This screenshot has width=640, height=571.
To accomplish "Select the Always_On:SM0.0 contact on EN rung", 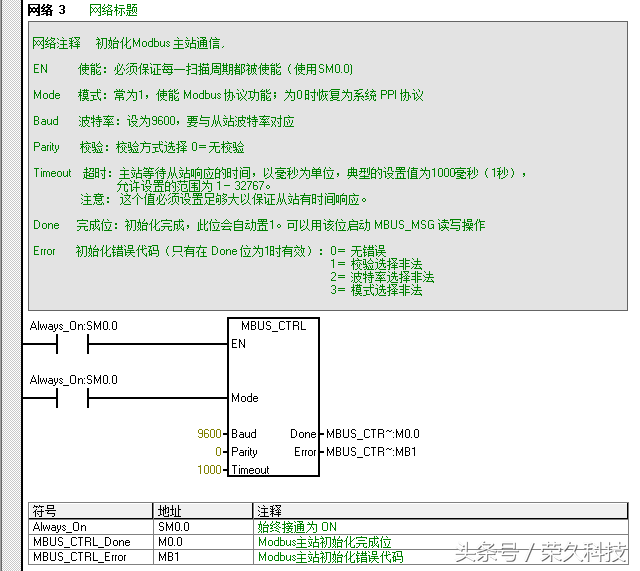I will pyautogui.click(x=73, y=344).
